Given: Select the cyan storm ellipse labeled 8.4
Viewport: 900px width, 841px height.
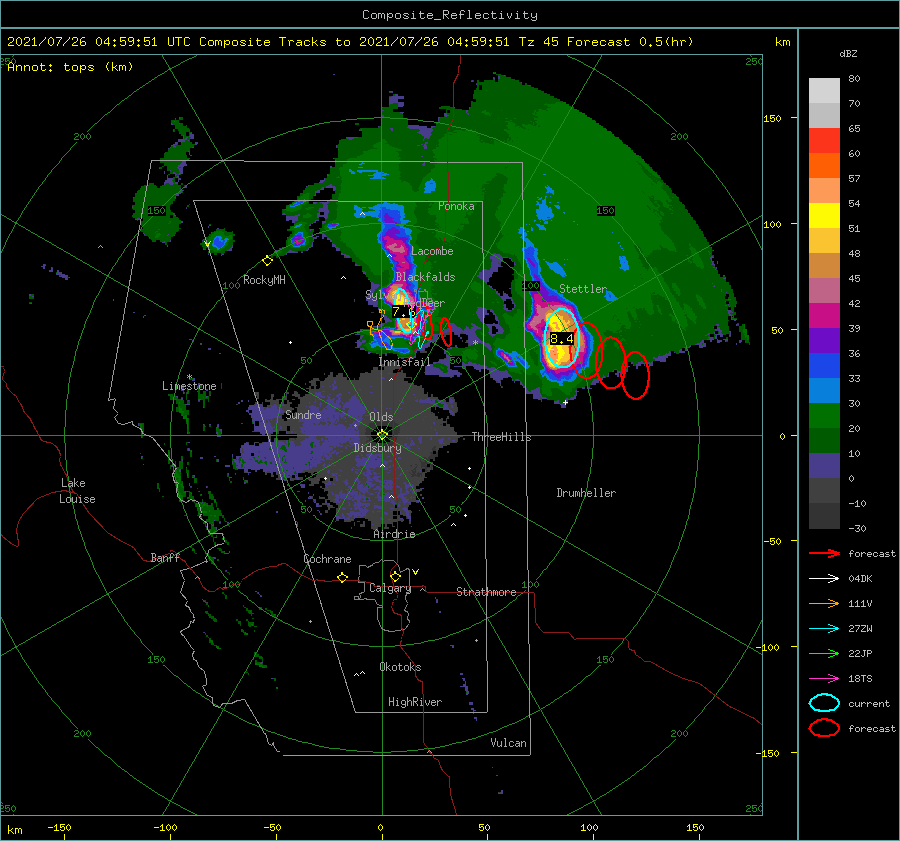Looking at the screenshot, I should tap(561, 338).
